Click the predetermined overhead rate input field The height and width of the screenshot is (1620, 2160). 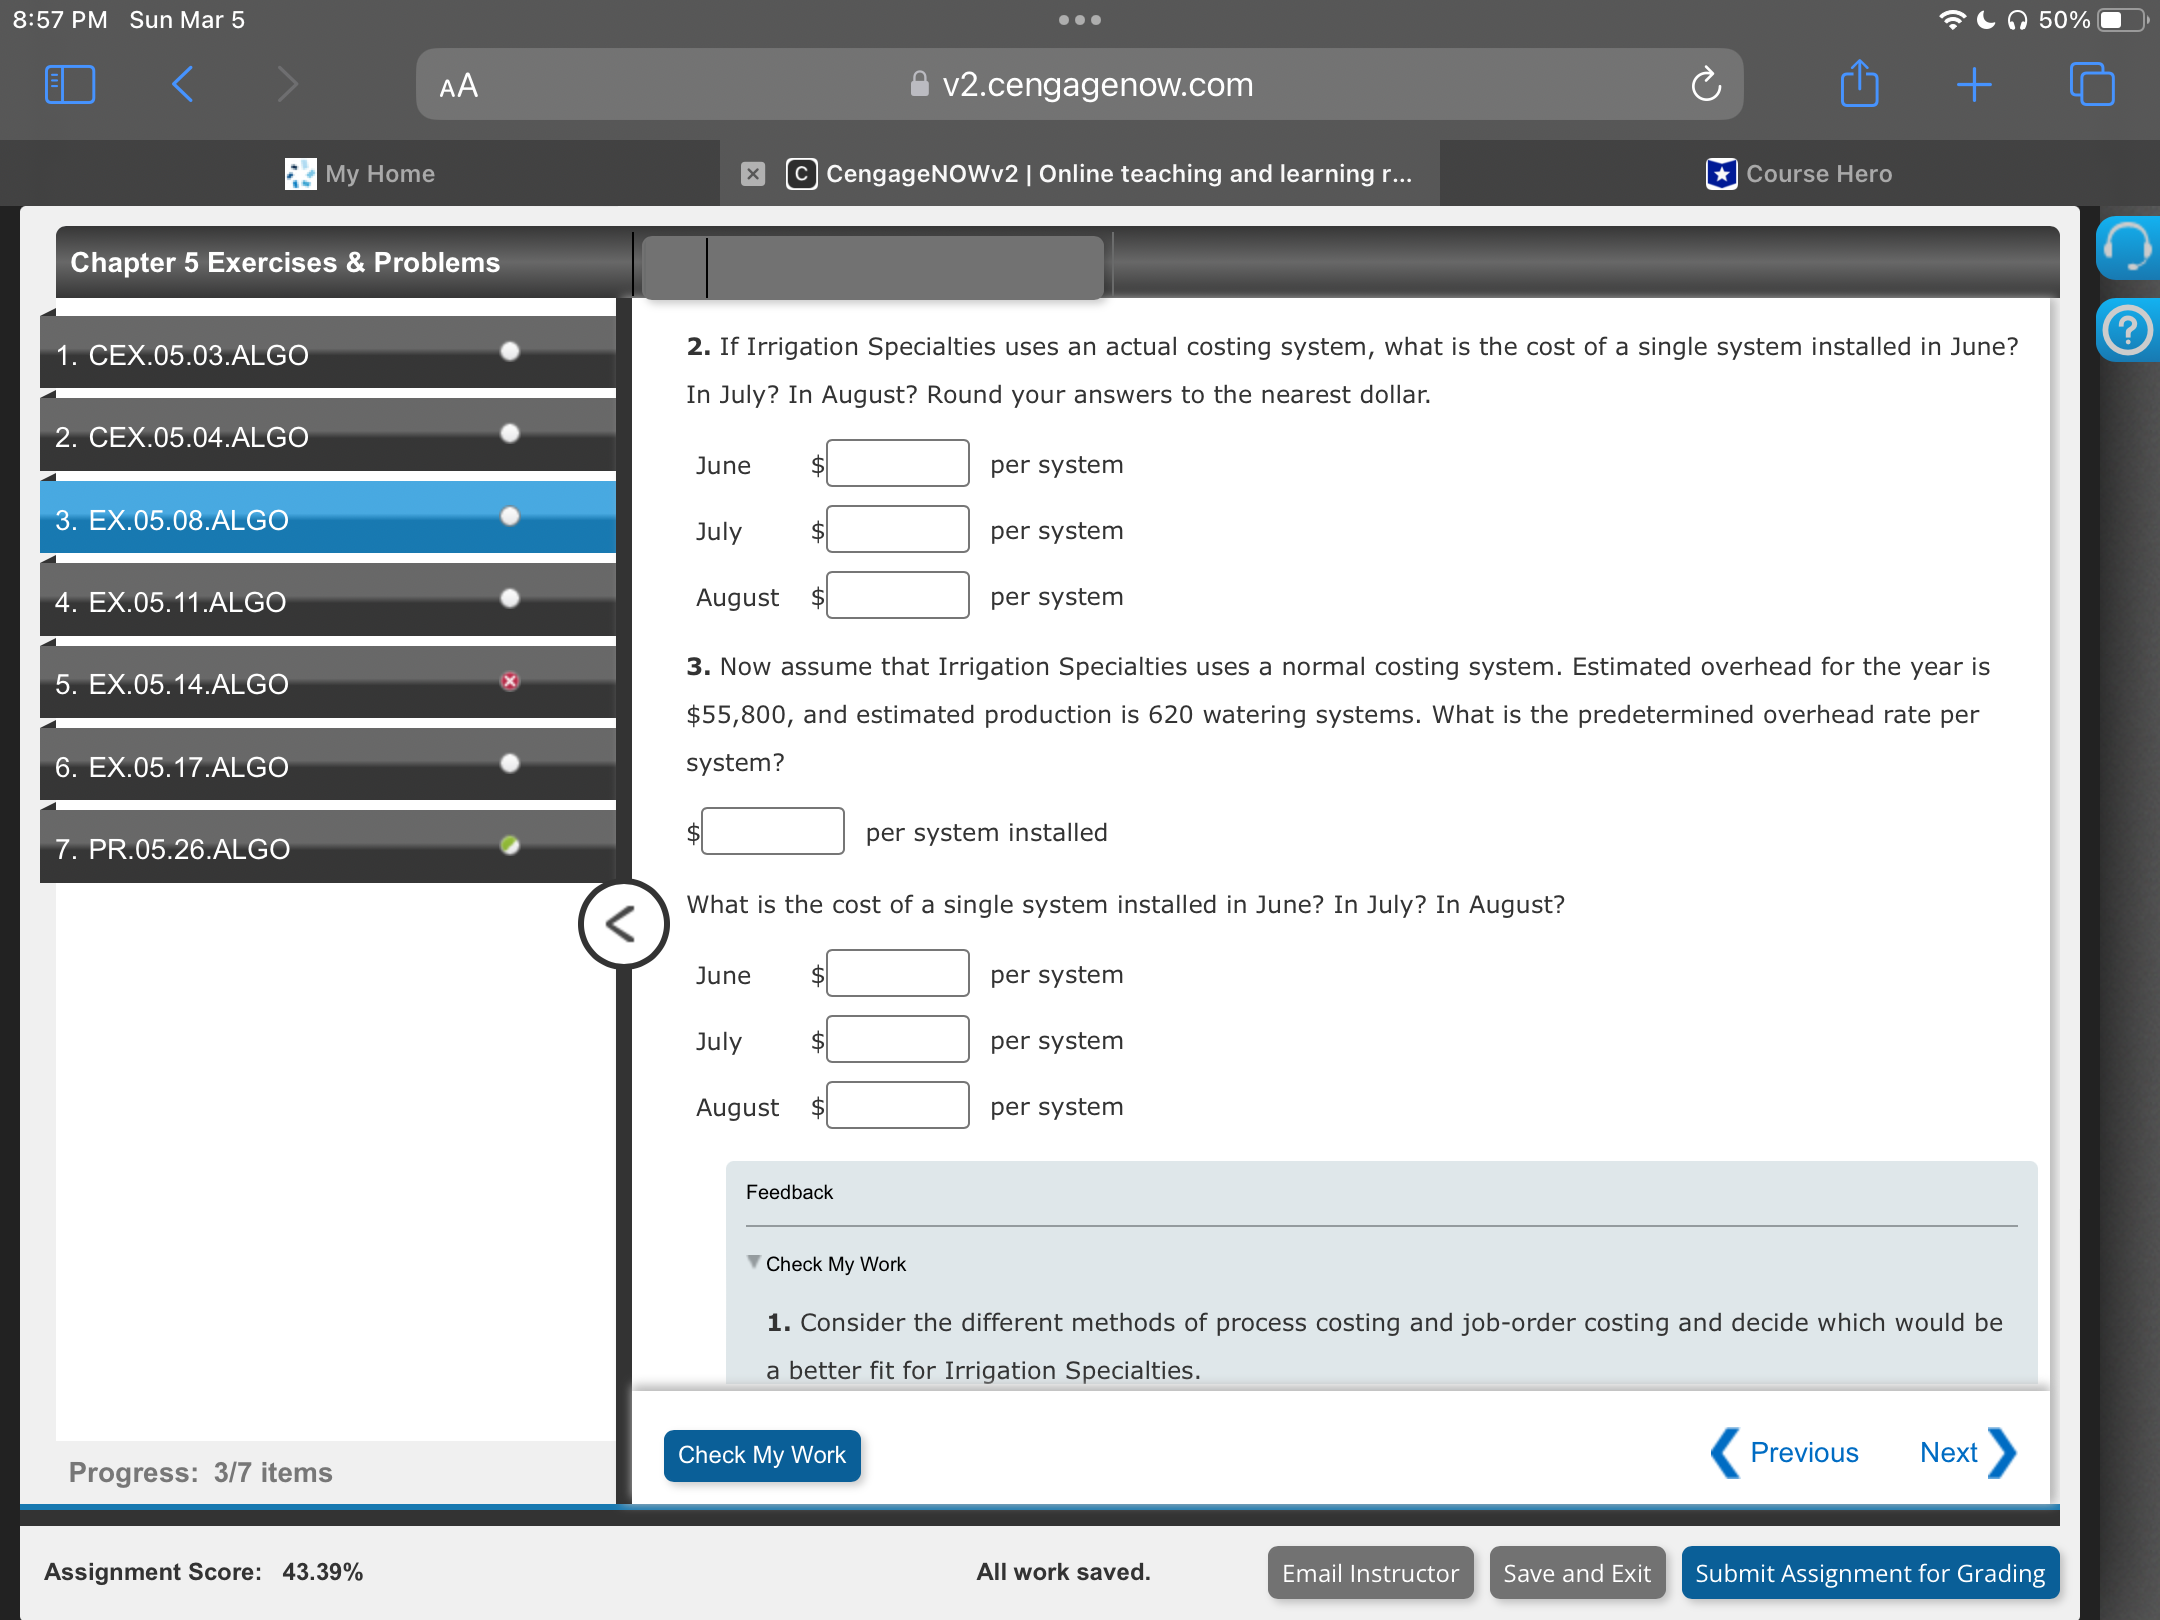coord(772,832)
